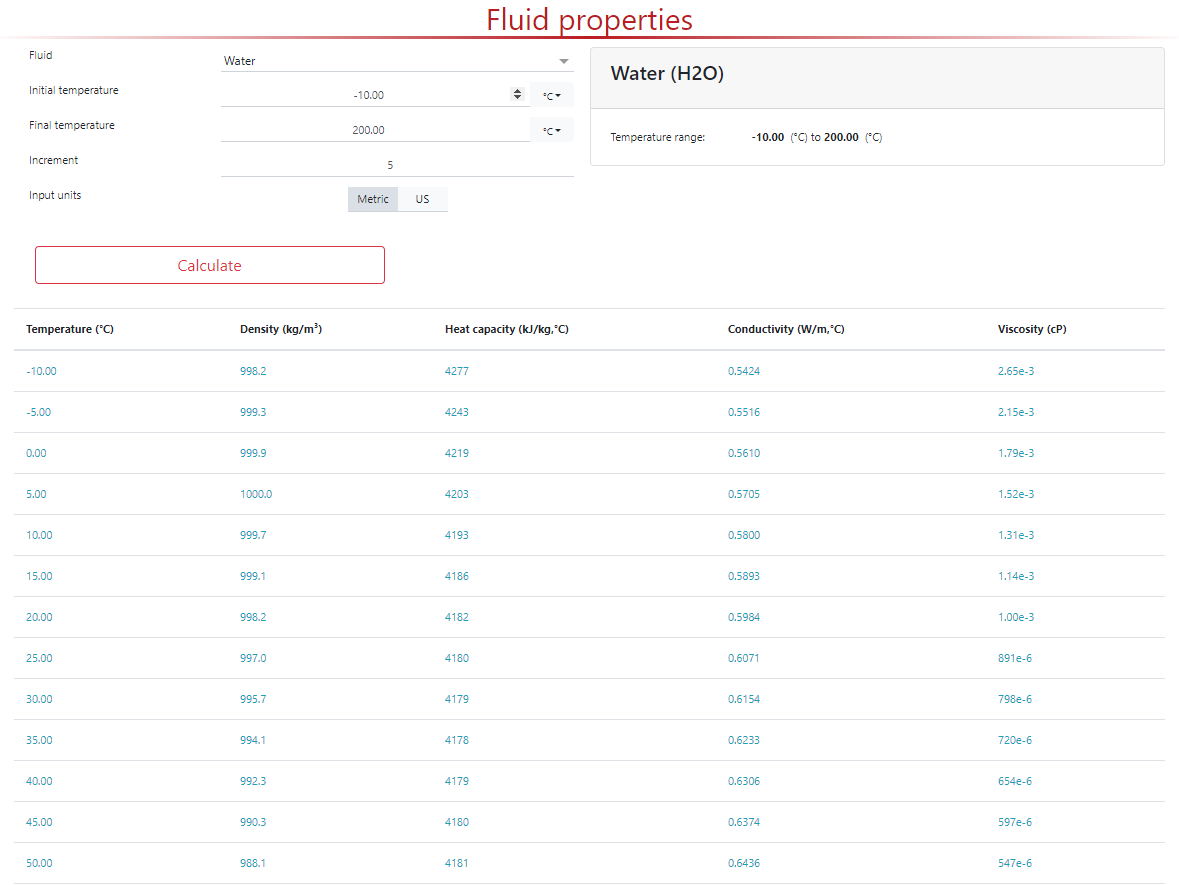Click the conductivity value 0.6436

click(744, 863)
